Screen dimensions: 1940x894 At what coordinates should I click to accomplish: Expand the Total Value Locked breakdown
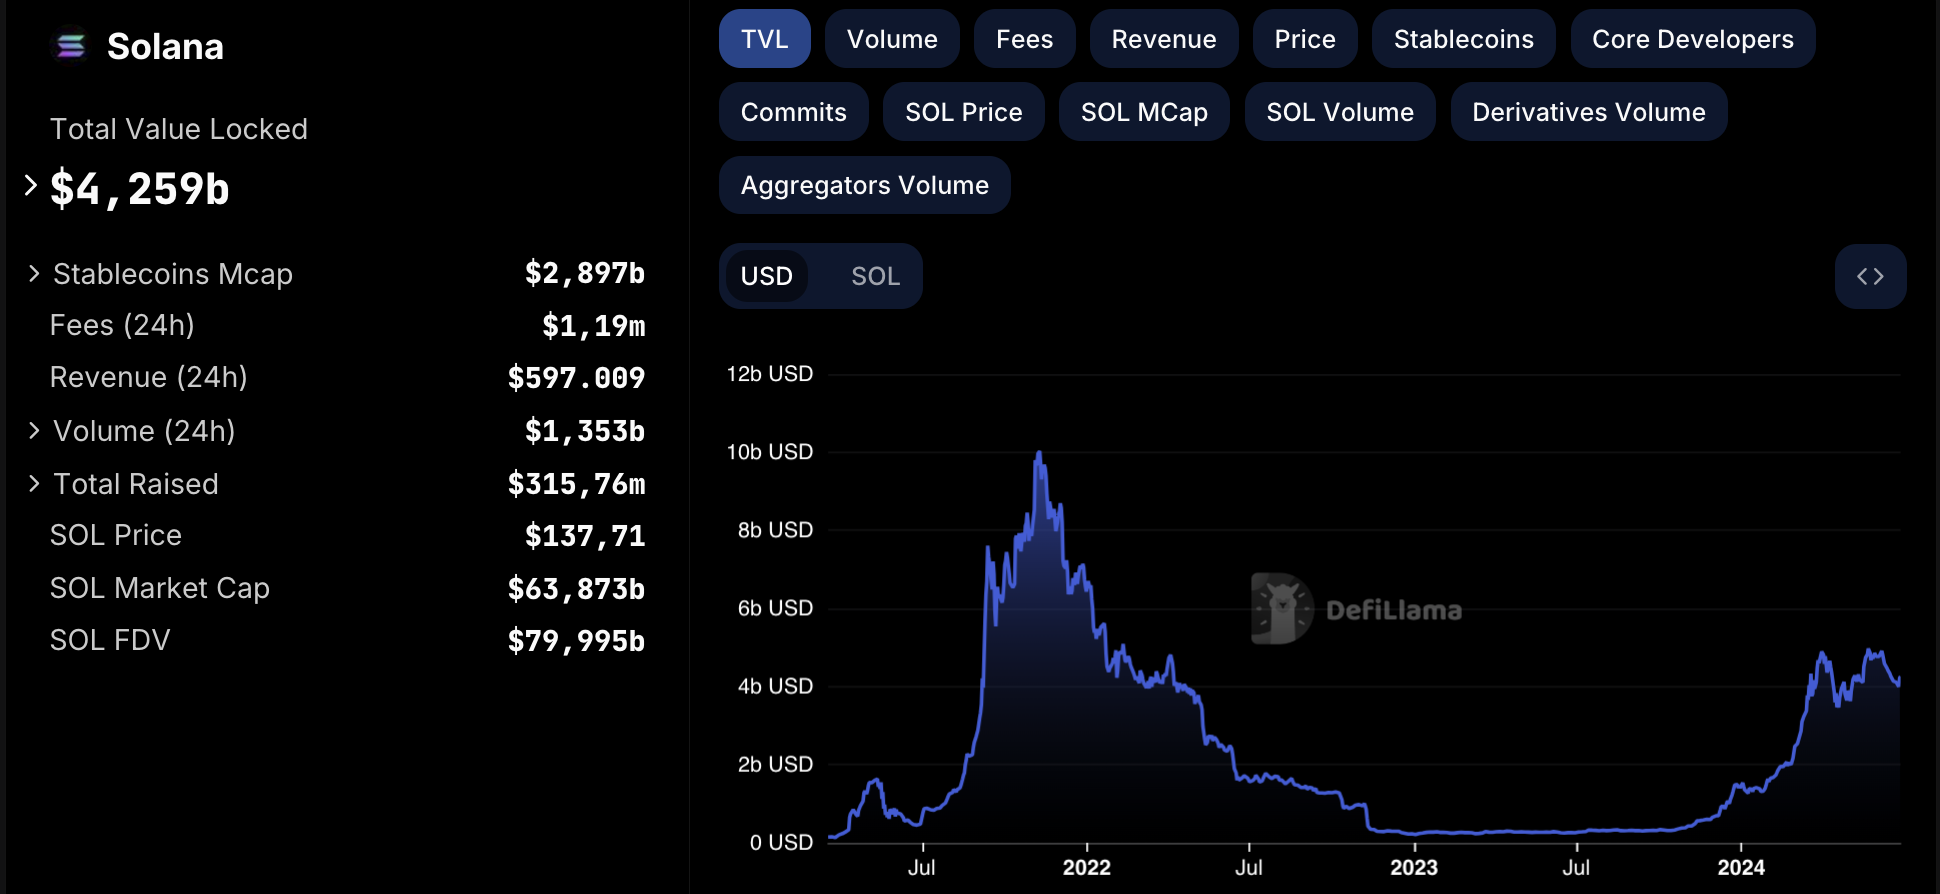[31, 185]
